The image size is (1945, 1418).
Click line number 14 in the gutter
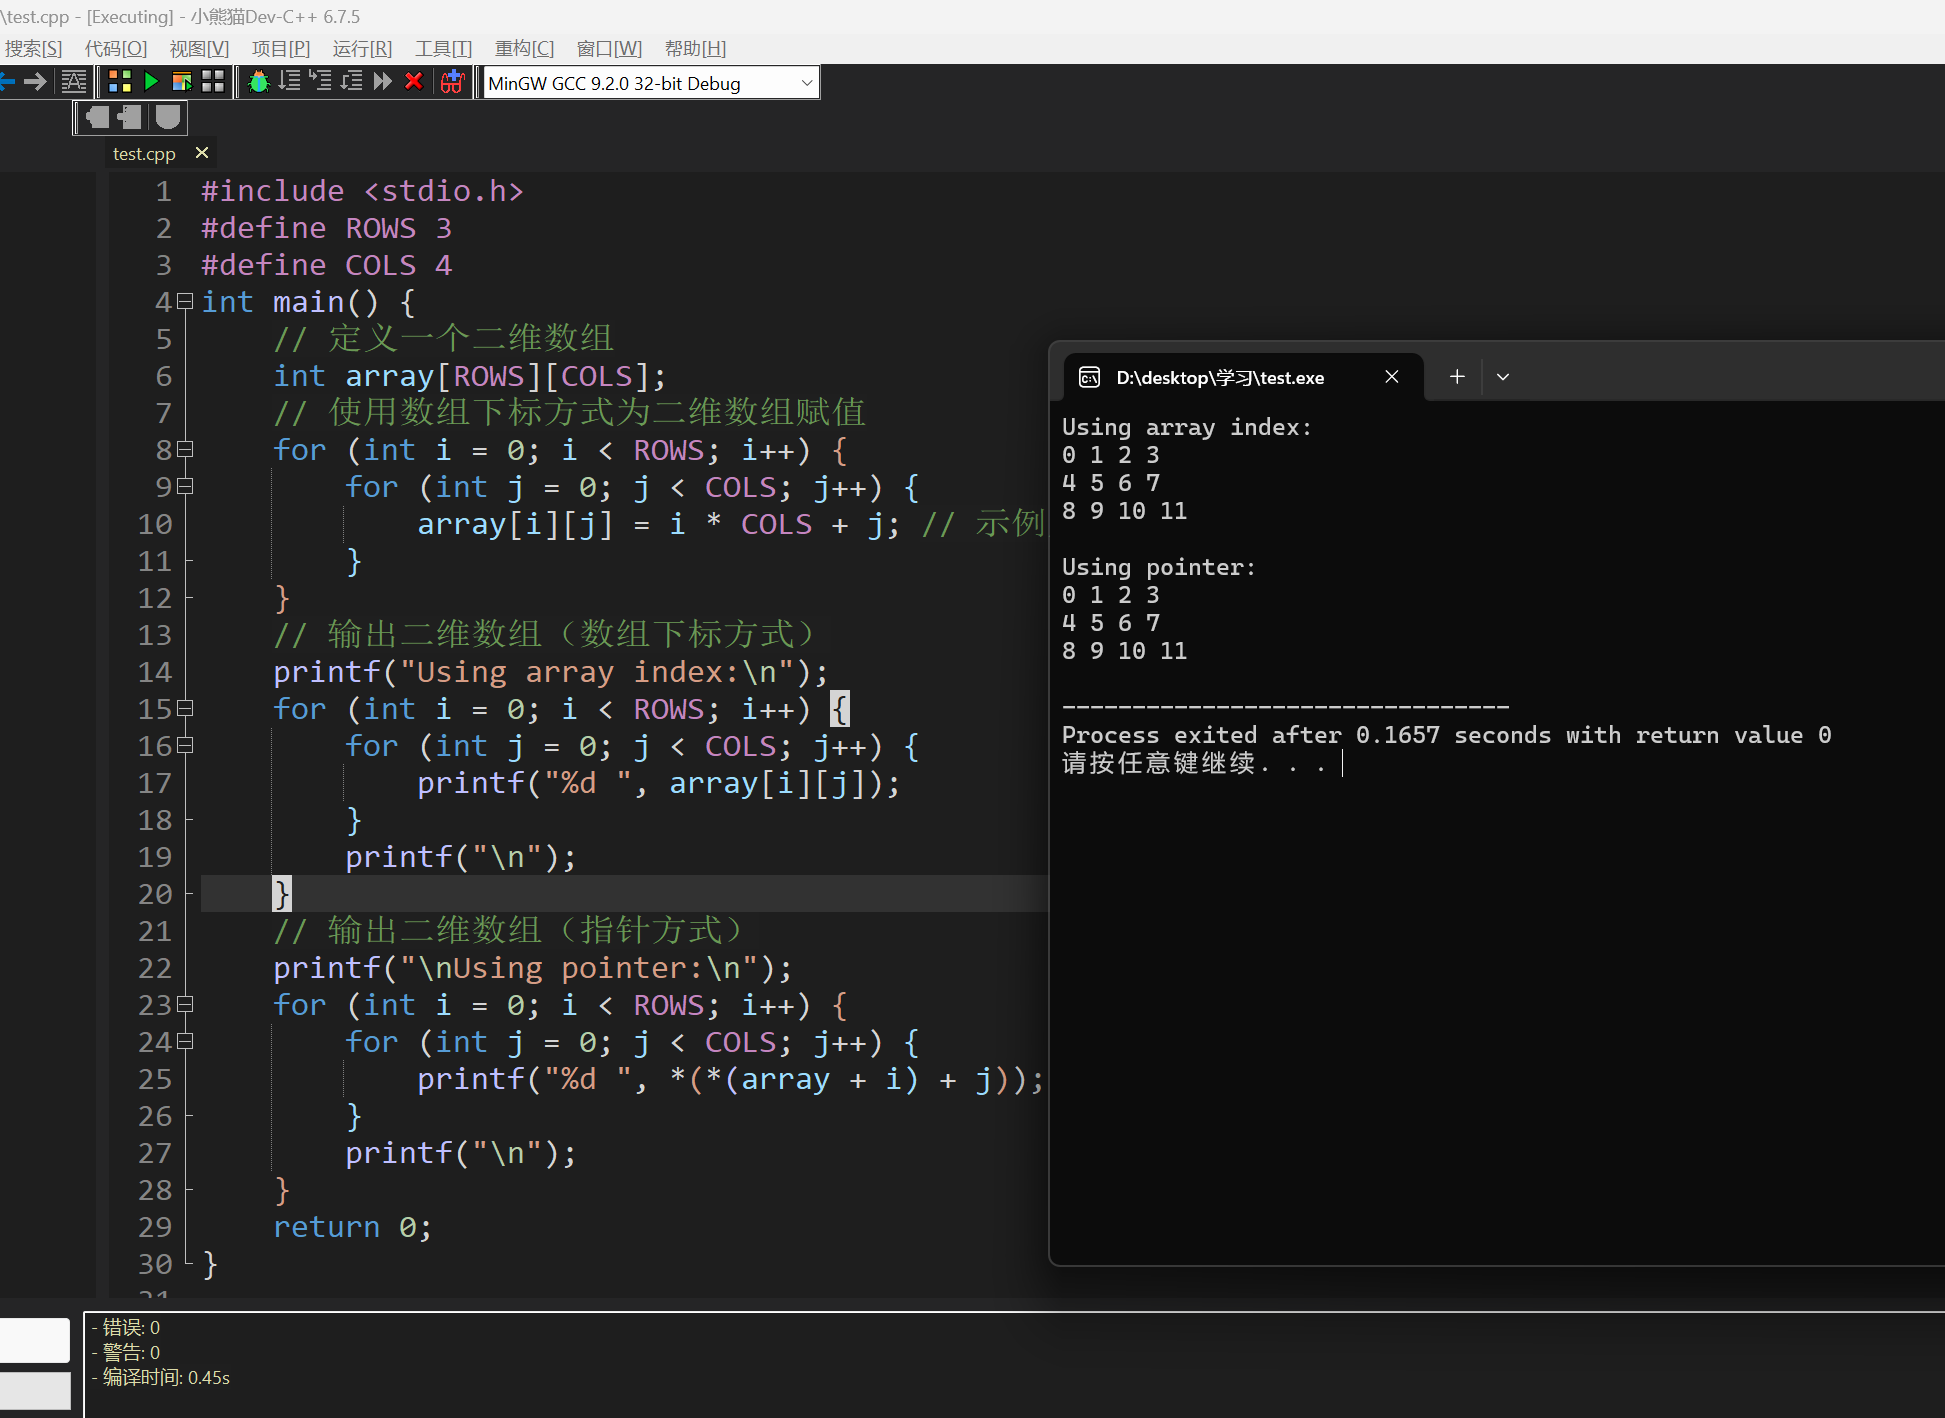click(x=155, y=672)
